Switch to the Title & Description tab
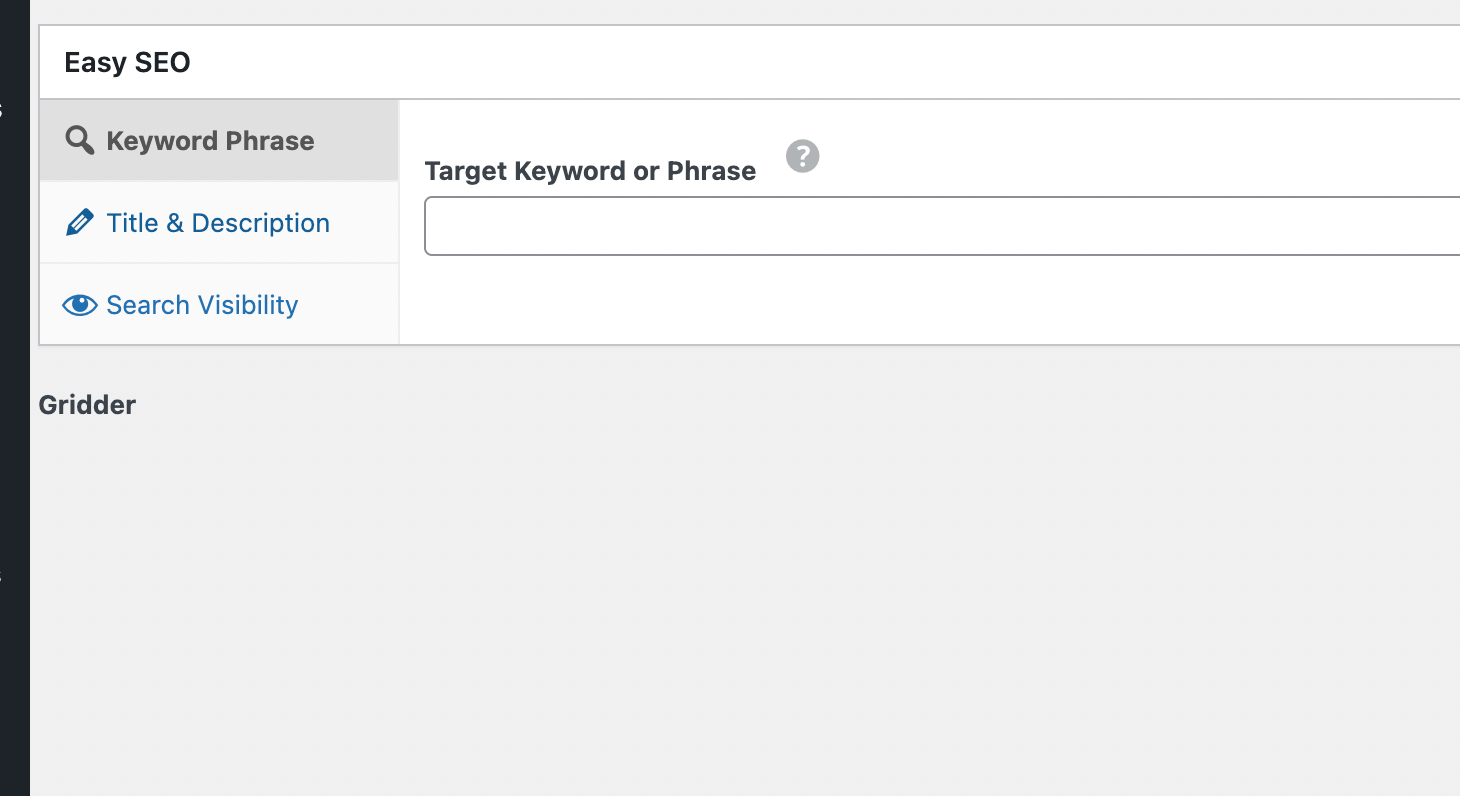The height and width of the screenshot is (796, 1460). pos(218,223)
